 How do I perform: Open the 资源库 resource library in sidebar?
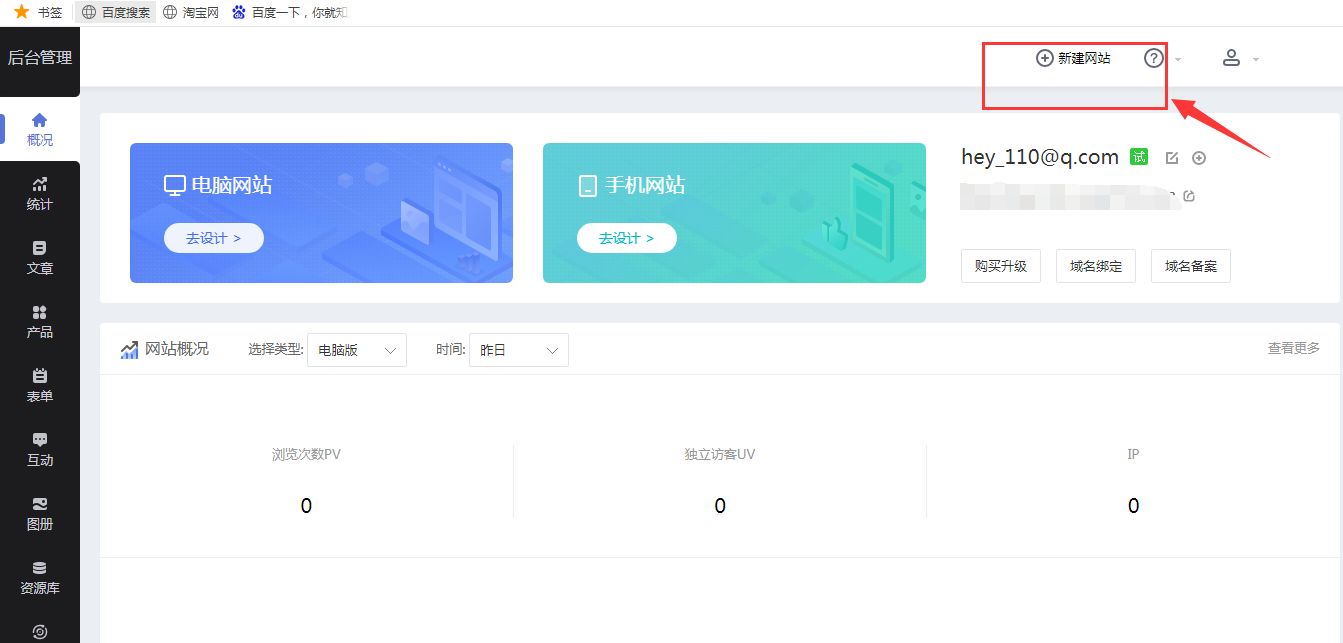pos(39,576)
